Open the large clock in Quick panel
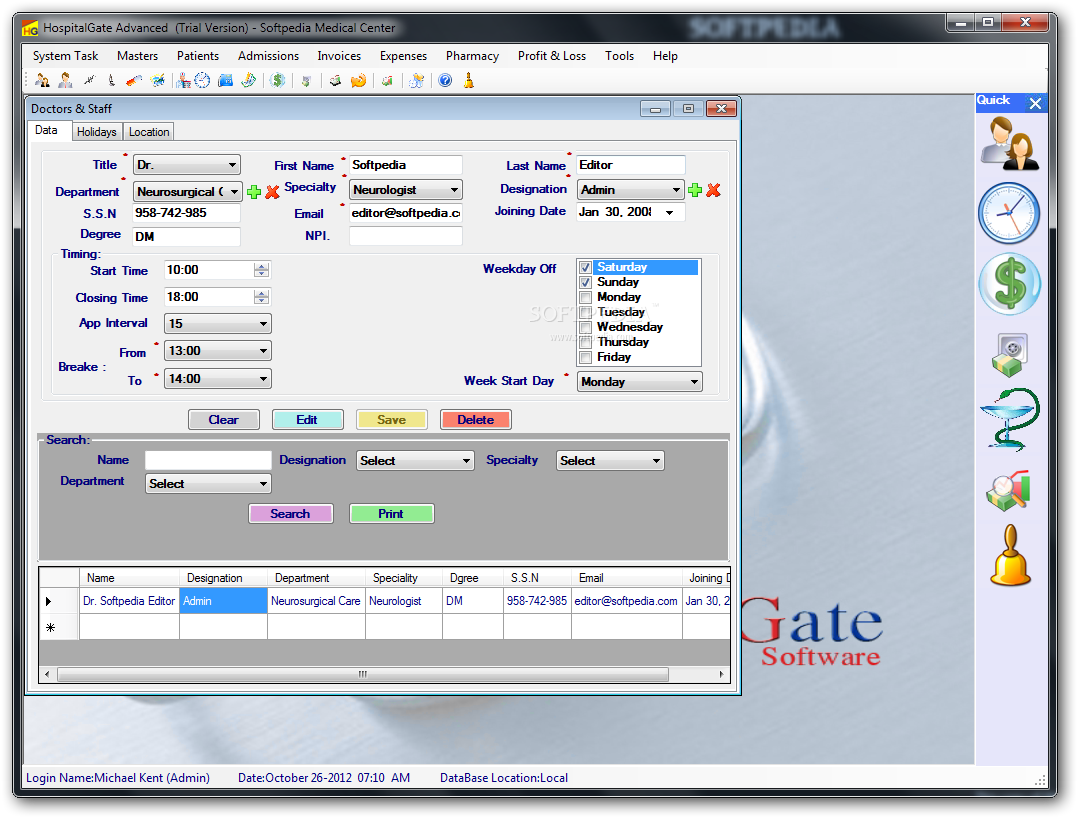The height and width of the screenshot is (818, 1078). coord(1009,212)
